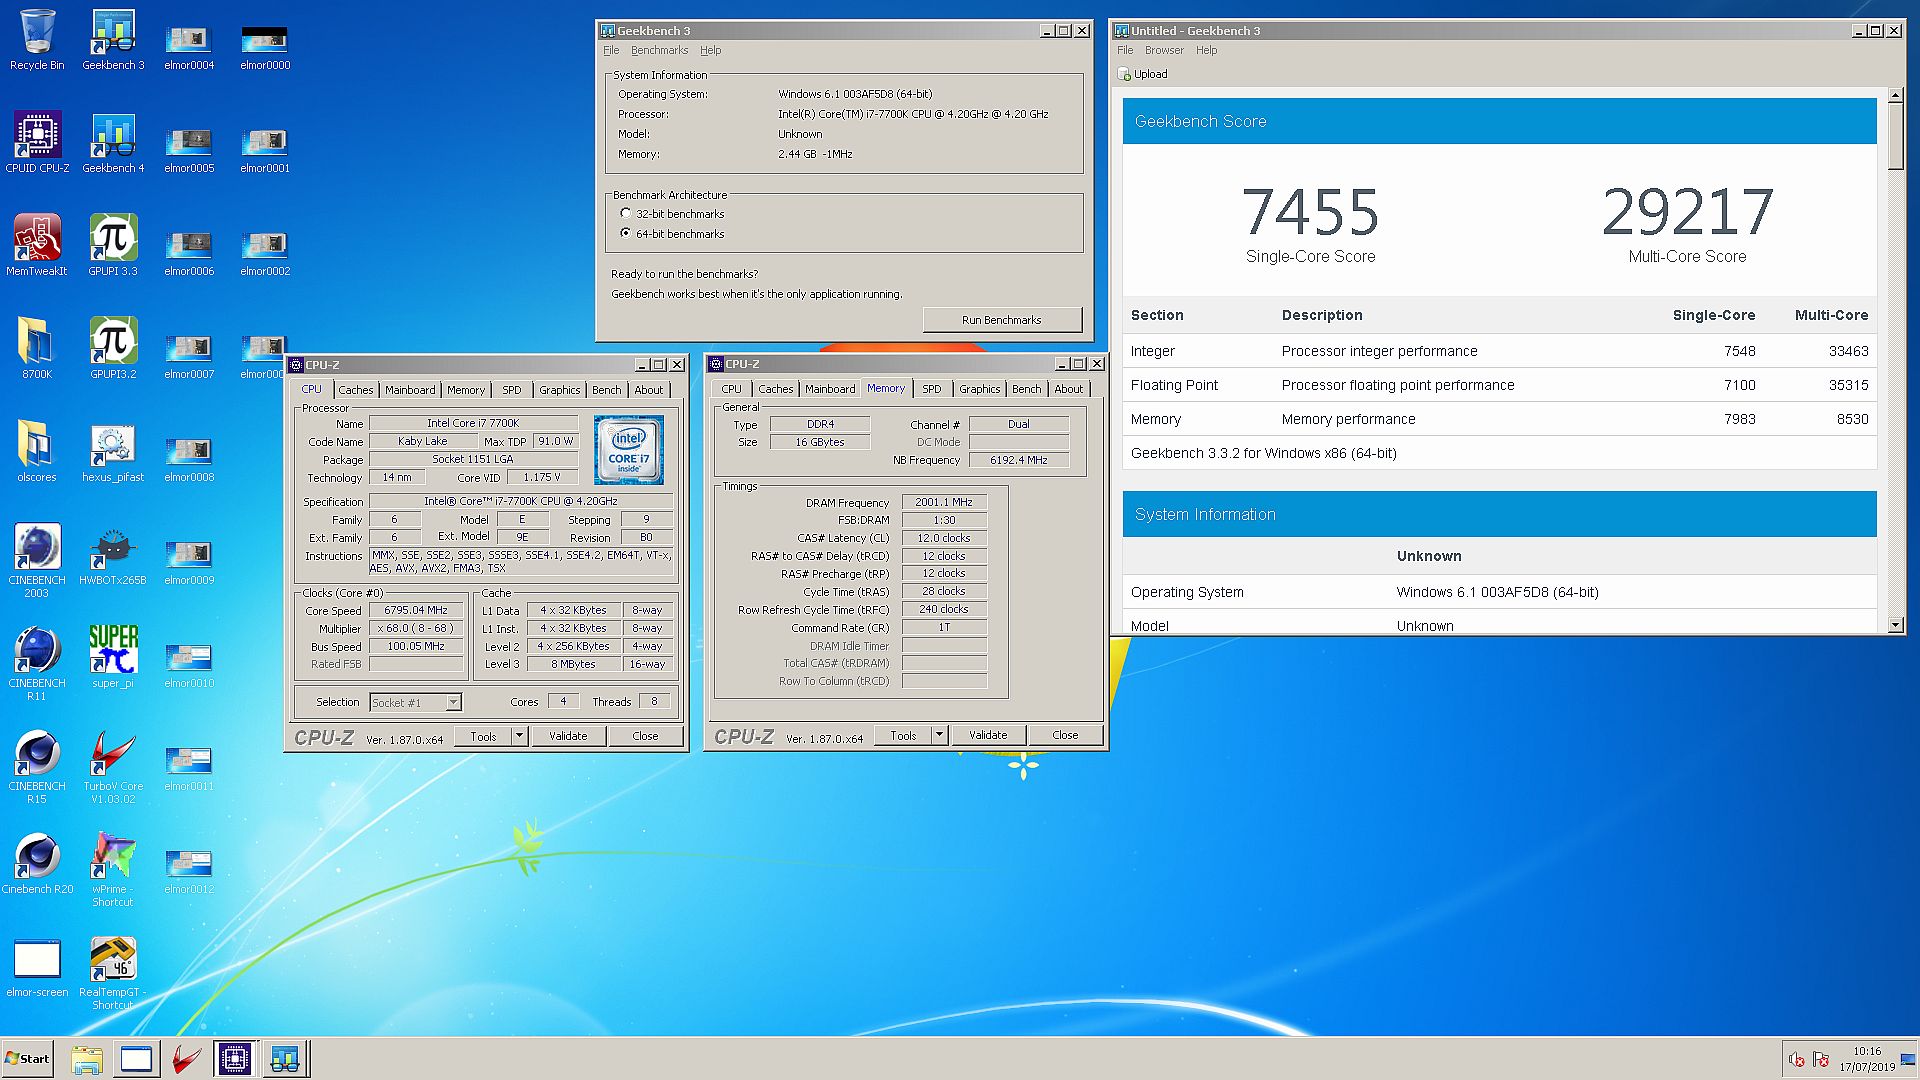Open MemTweakIt desktop icon
The image size is (1920, 1080).
click(37, 246)
